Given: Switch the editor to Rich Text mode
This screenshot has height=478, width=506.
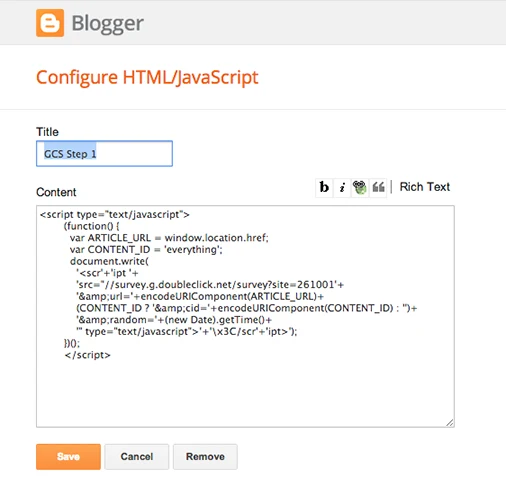Looking at the screenshot, I should (425, 187).
